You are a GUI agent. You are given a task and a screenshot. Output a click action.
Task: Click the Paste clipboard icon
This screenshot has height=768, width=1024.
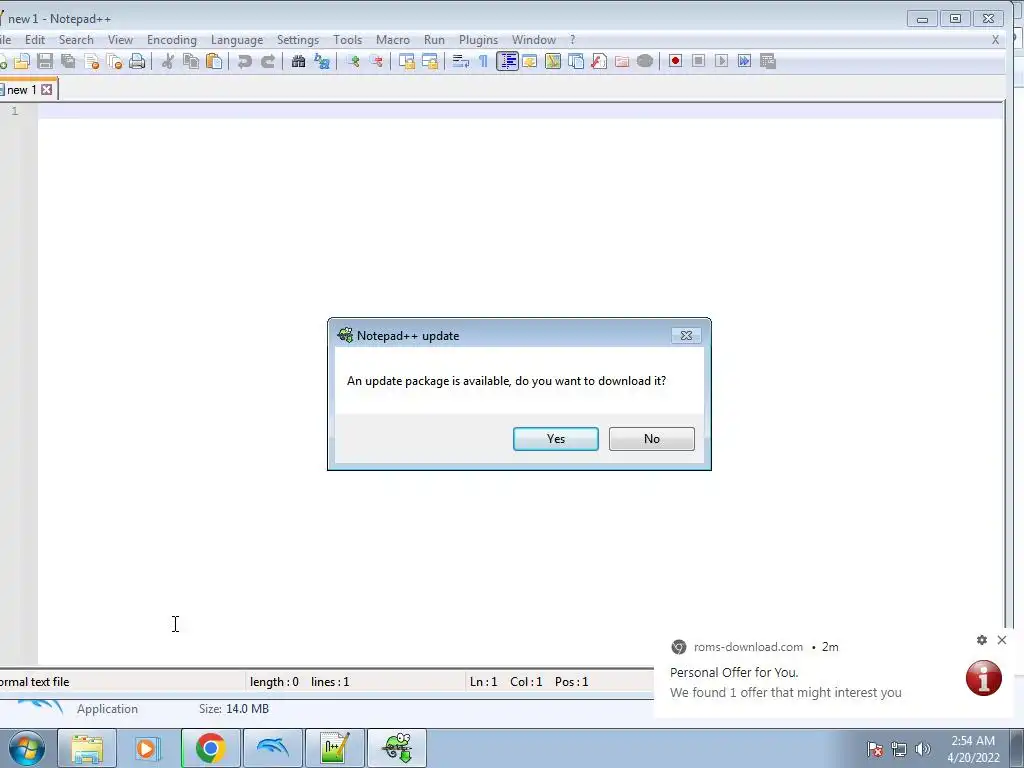click(x=214, y=61)
